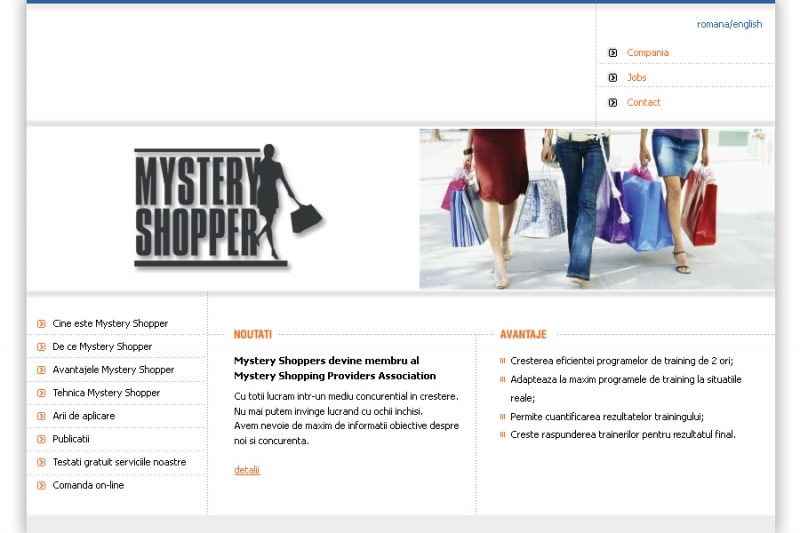800x533 pixels.
Task: Open Testati gratuit serviciile noastre
Action: [x=119, y=462]
